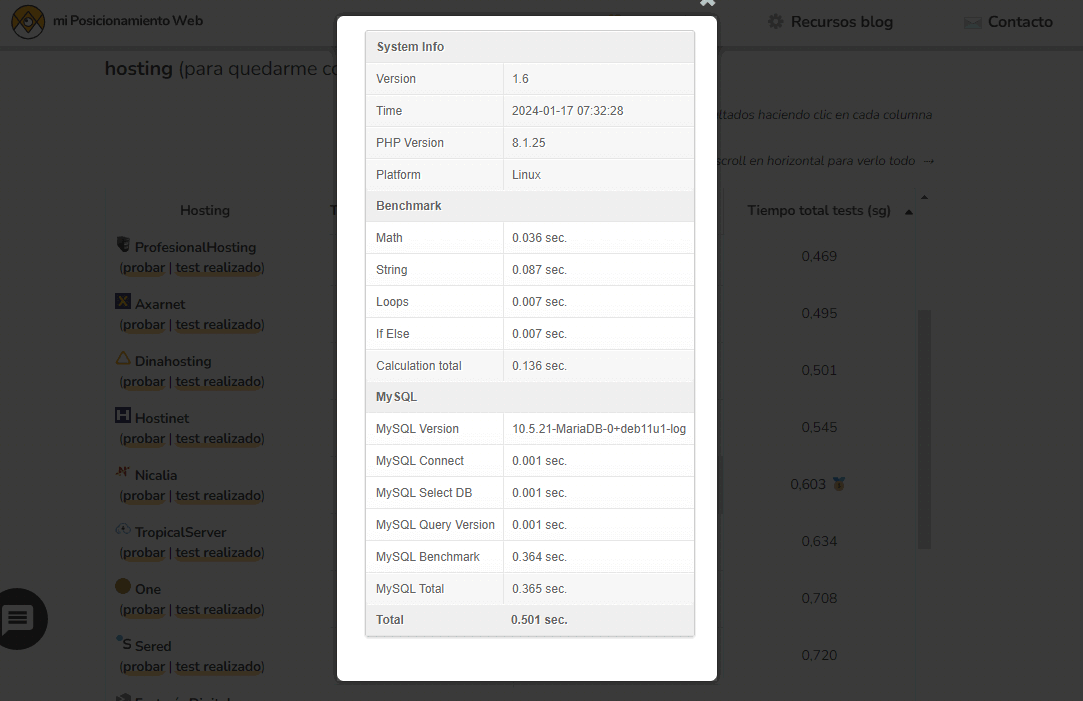This screenshot has width=1083, height=701.
Task: Click the vertical table scrollbar thumb
Action: pos(924,429)
